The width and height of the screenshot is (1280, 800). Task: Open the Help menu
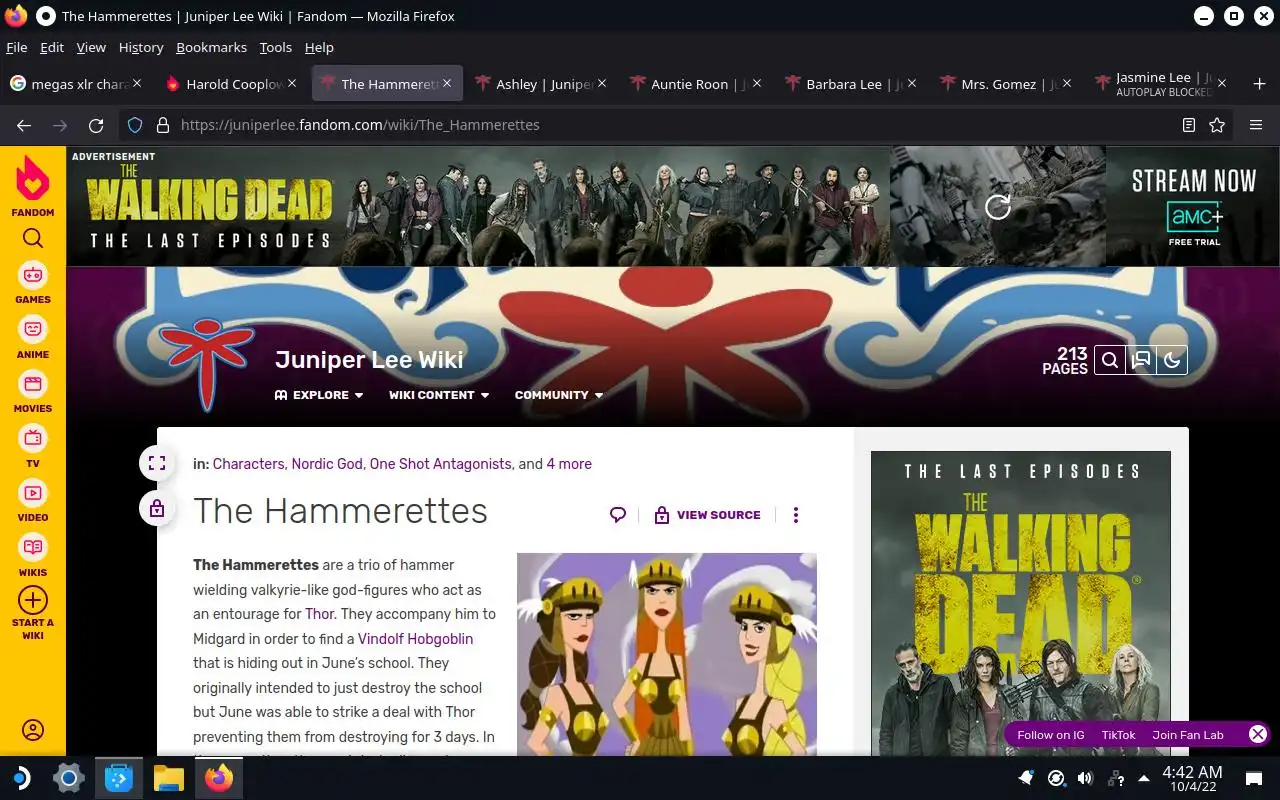point(319,47)
